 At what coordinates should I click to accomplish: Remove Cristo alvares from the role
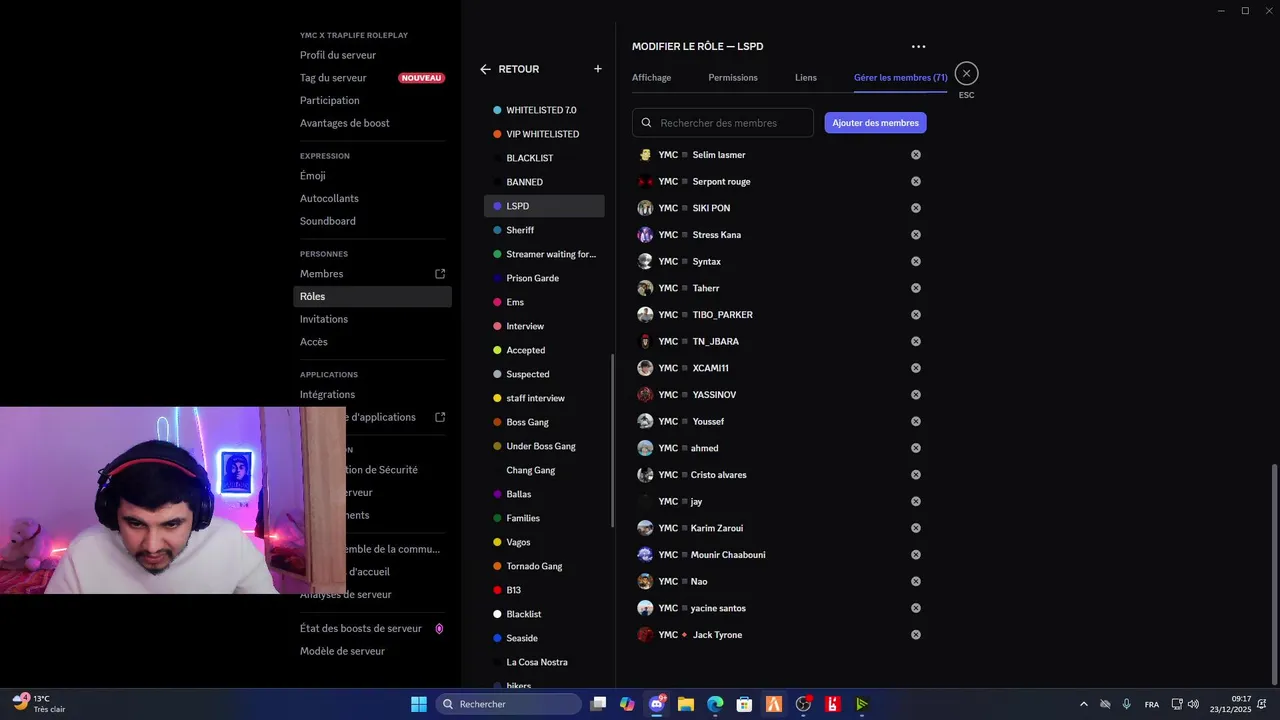[915, 475]
